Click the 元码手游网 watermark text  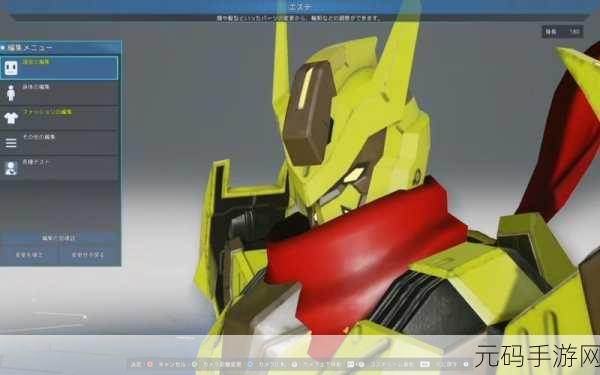coord(537,356)
